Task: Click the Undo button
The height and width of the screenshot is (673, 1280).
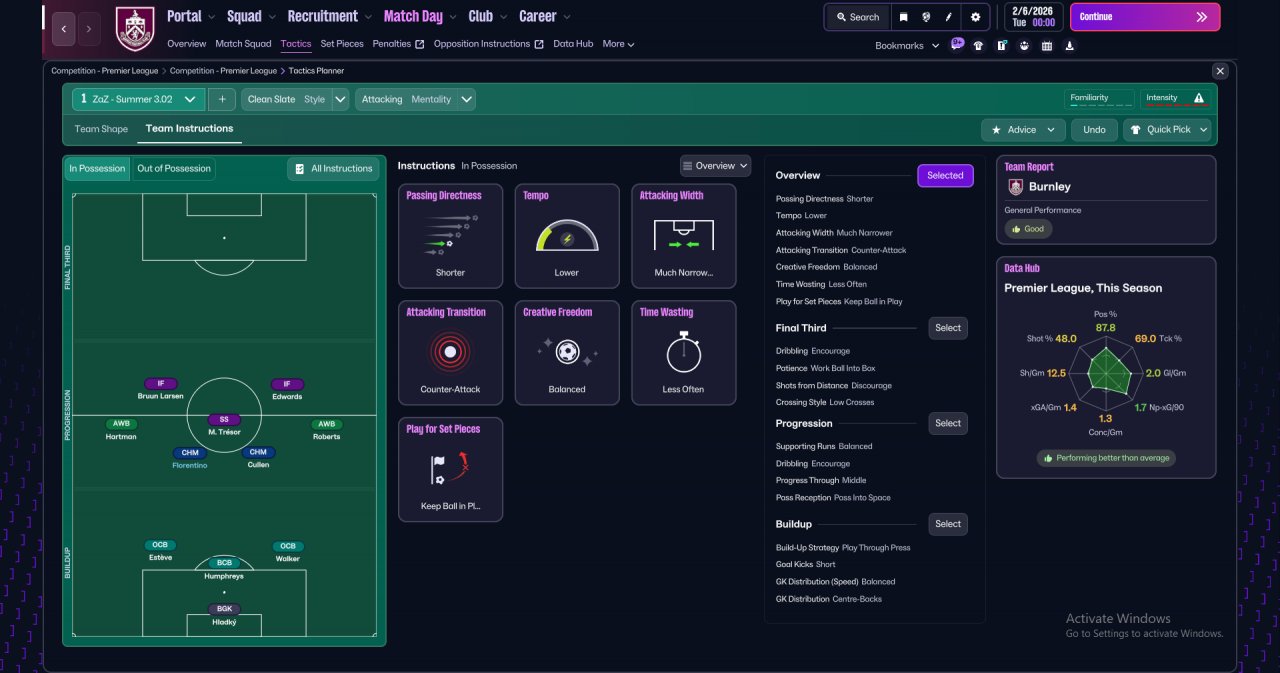Action: 1094,130
